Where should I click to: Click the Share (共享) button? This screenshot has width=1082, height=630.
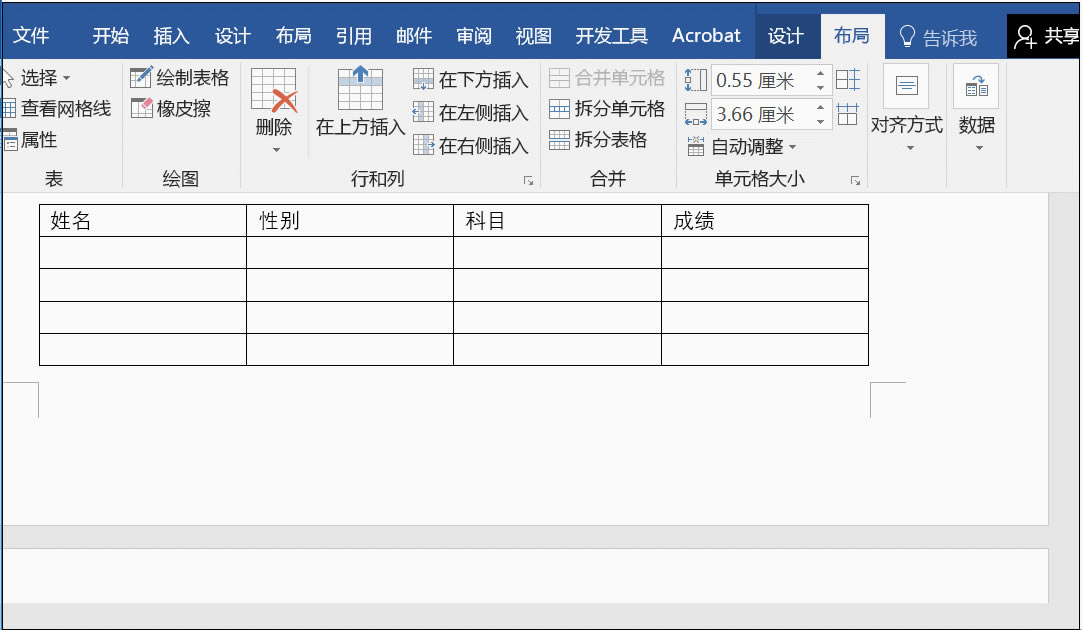tap(1045, 36)
